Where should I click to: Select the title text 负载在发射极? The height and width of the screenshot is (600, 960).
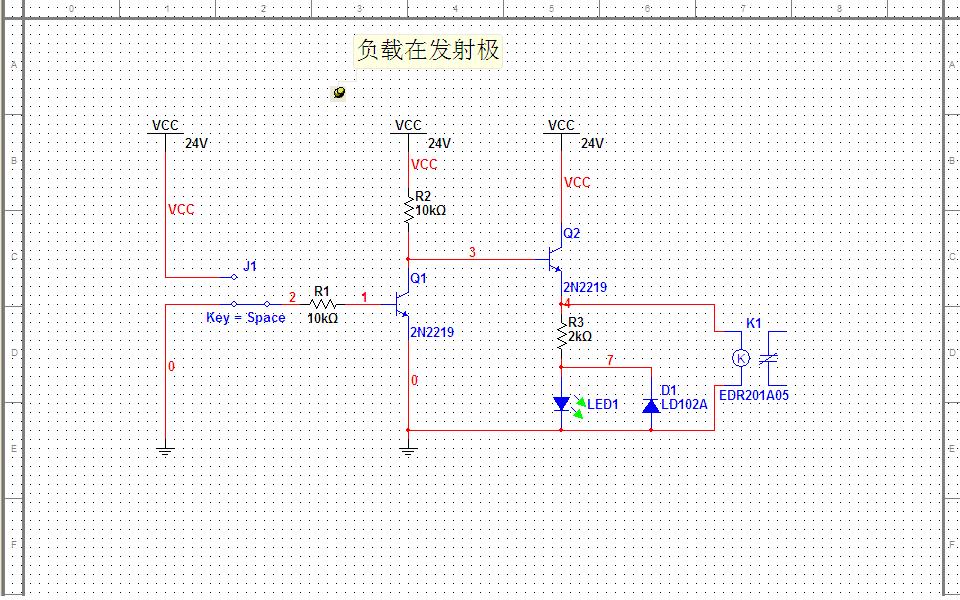[428, 50]
